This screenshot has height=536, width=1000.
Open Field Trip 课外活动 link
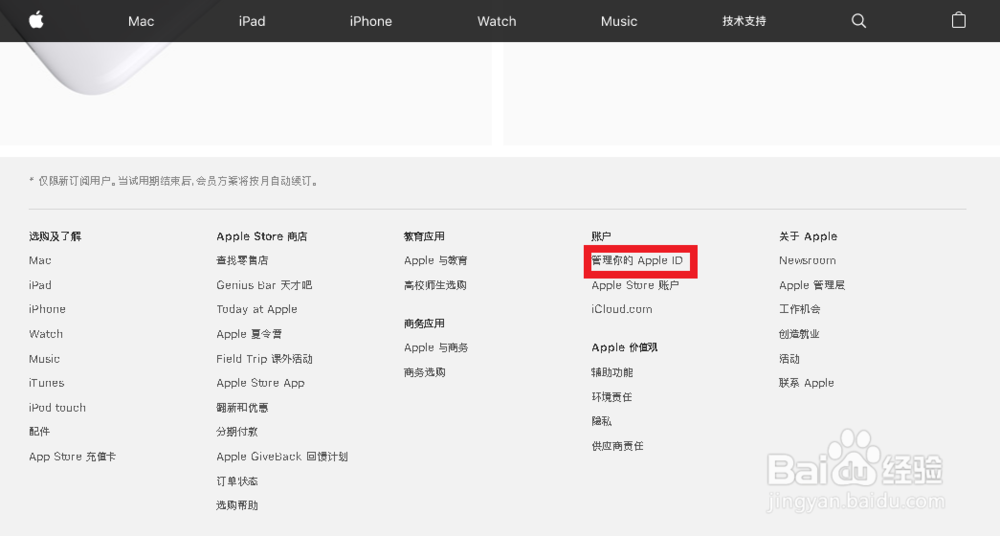[x=264, y=359]
